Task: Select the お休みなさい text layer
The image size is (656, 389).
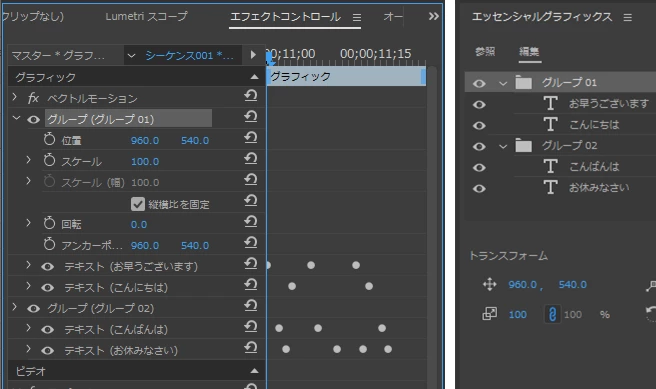Action: [599, 187]
